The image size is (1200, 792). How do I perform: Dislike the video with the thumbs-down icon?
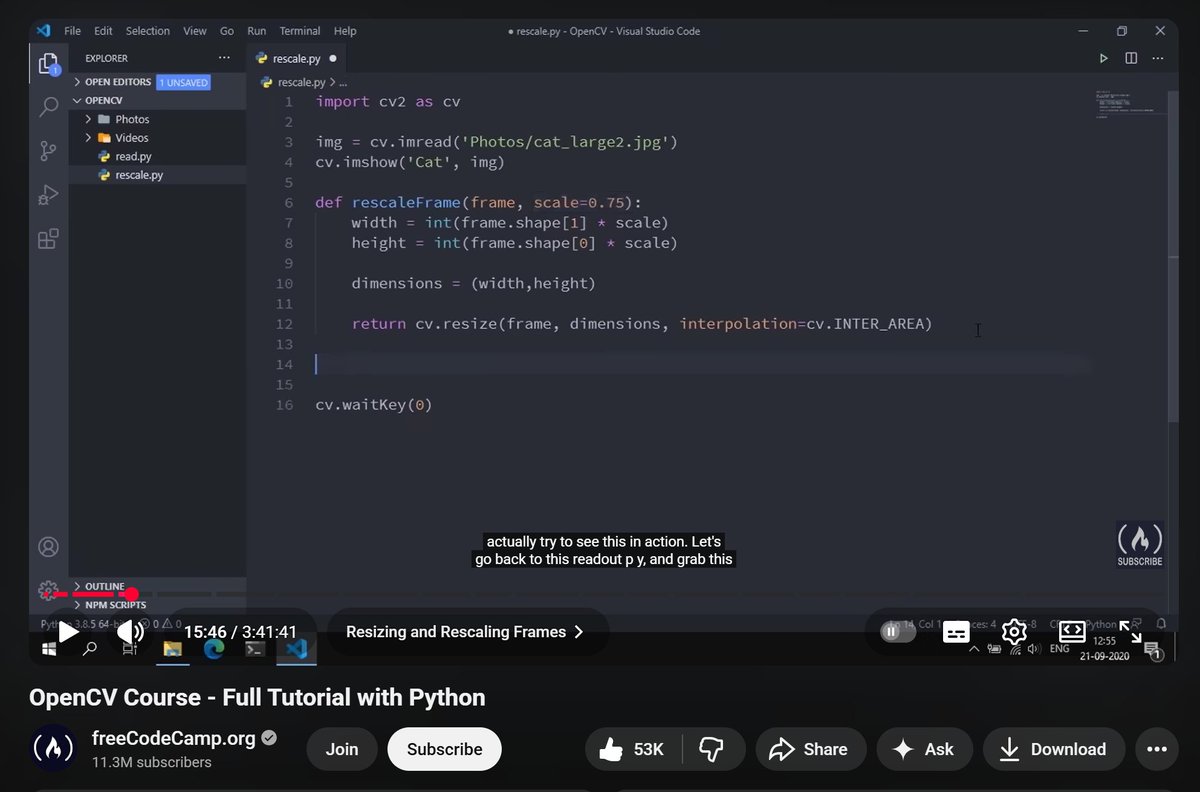712,749
